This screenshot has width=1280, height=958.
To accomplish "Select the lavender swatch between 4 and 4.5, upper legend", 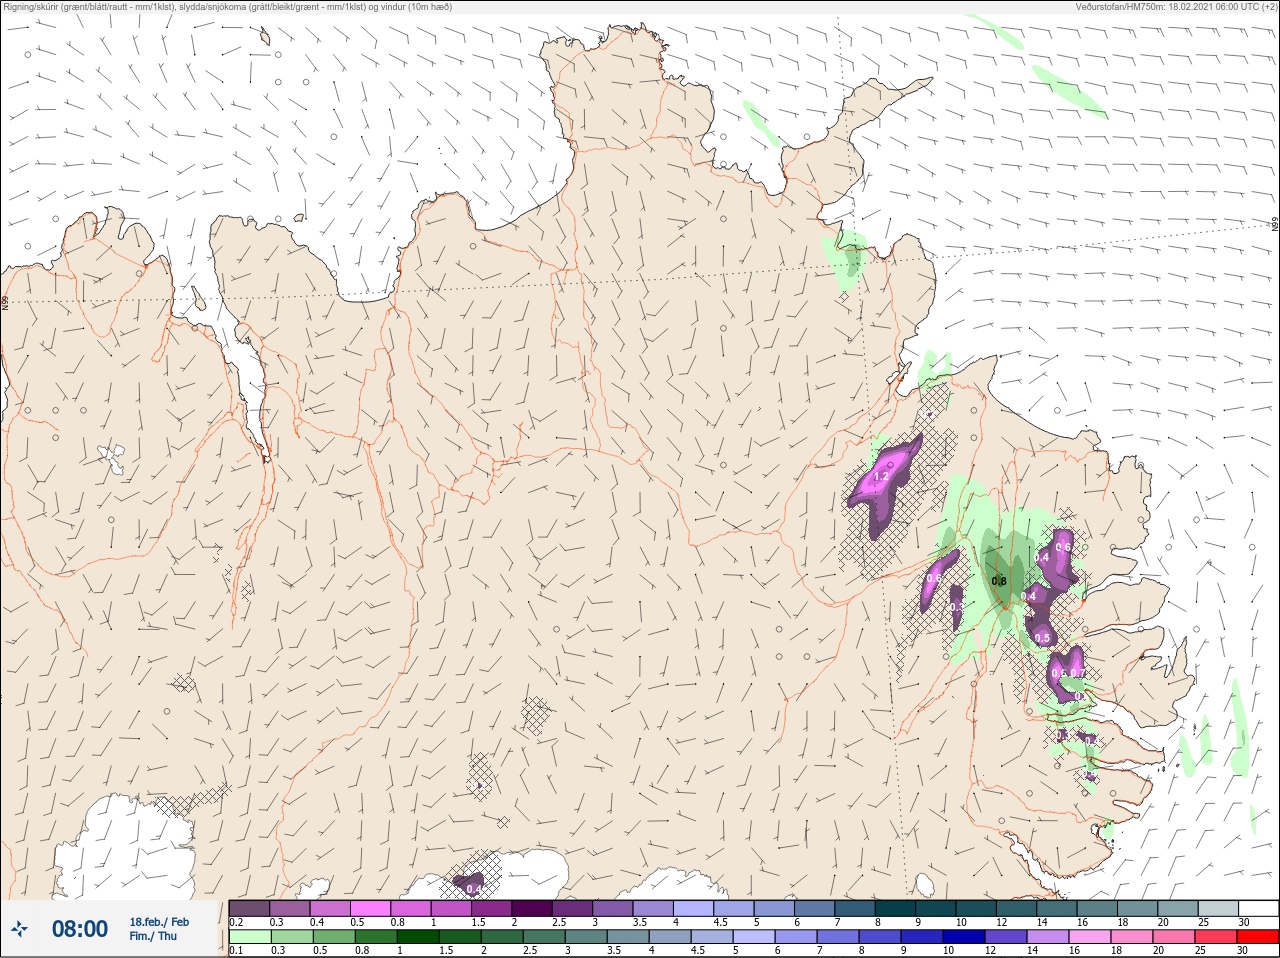I will tap(694, 908).
